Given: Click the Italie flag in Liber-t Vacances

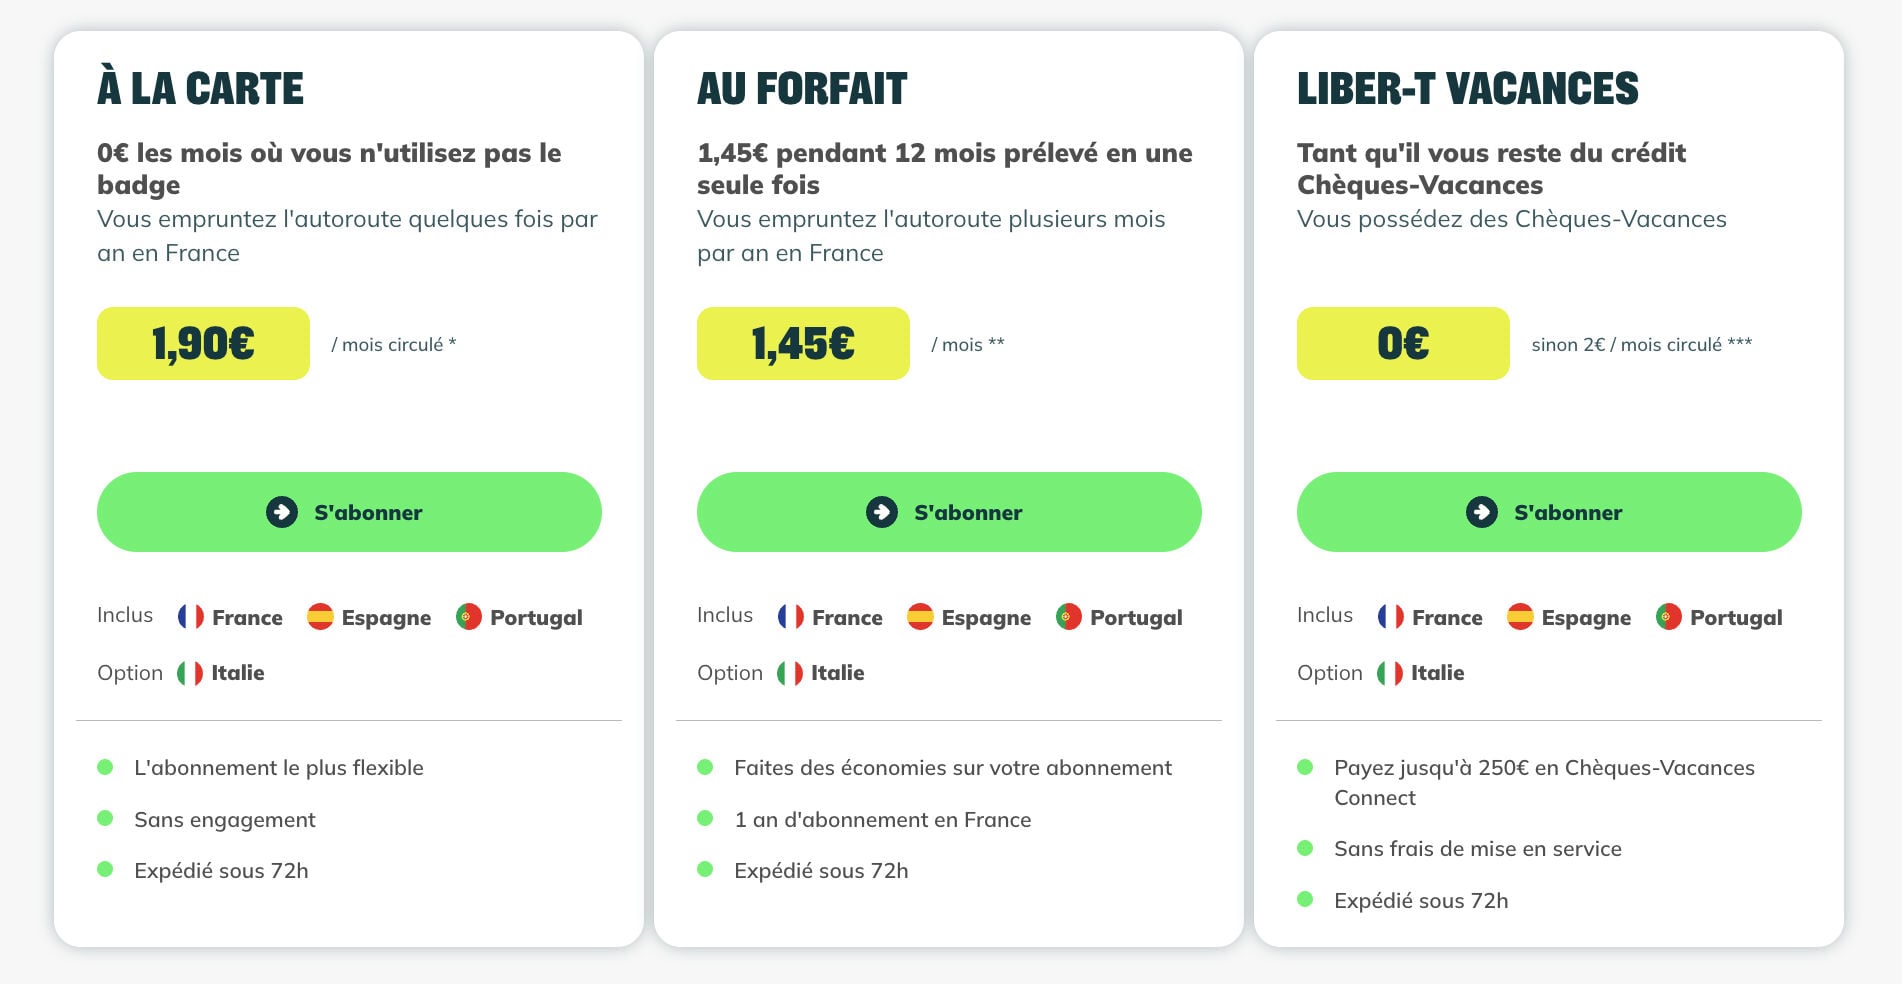Looking at the screenshot, I should coord(1390,673).
